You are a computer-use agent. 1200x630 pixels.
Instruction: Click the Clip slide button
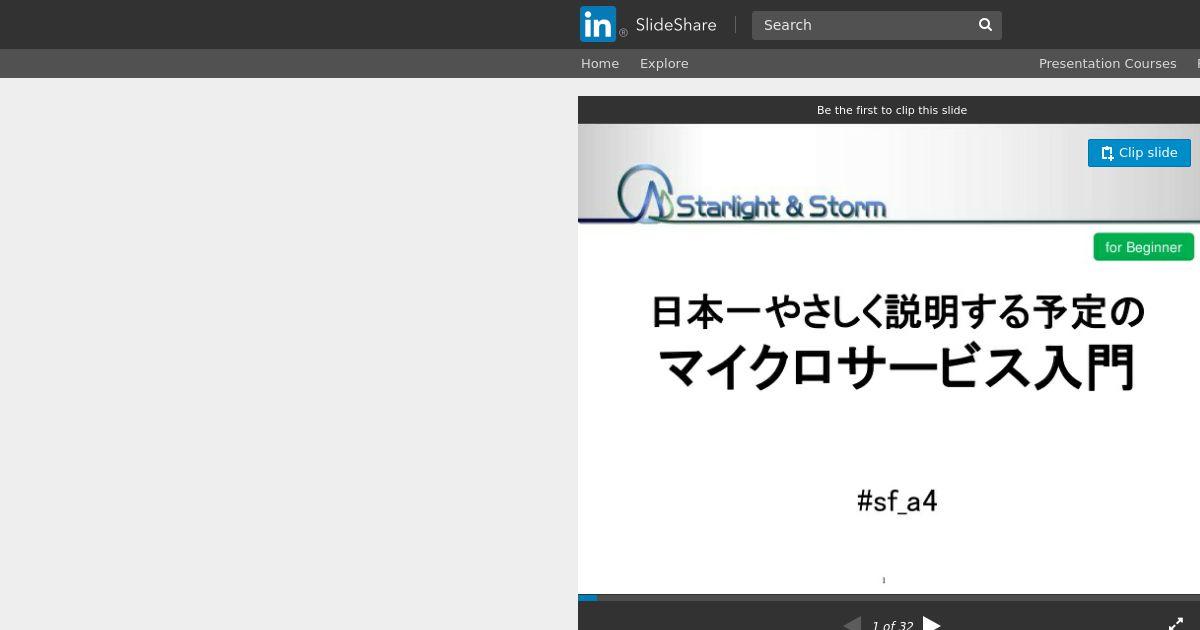pos(1139,153)
